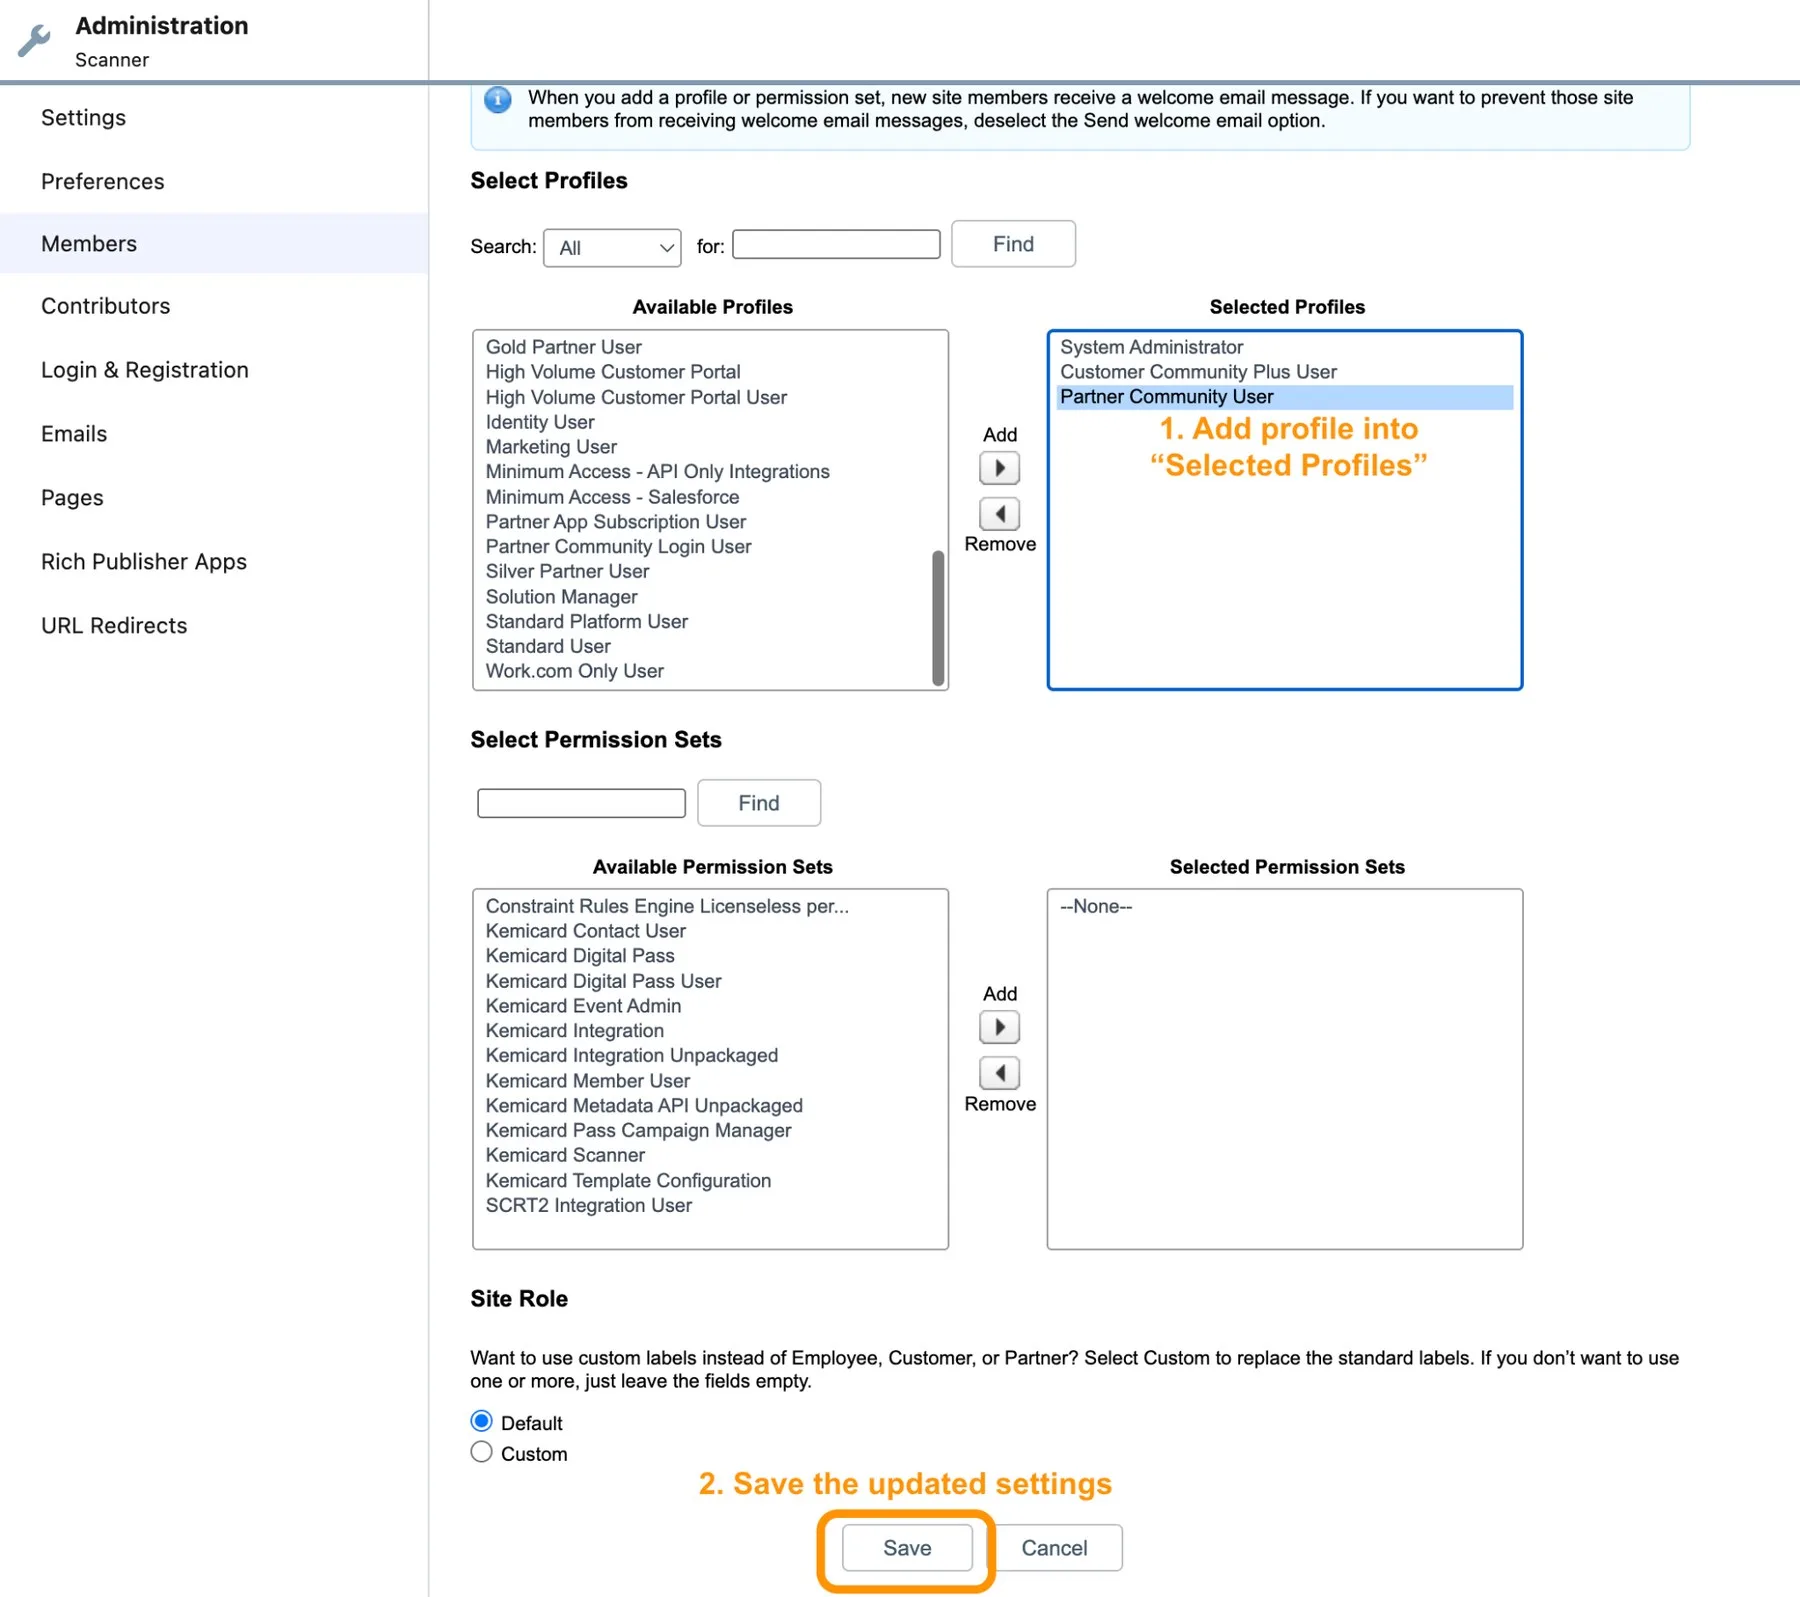Open Preferences in the sidebar
This screenshot has height=1597, width=1800.
pyautogui.click(x=102, y=182)
